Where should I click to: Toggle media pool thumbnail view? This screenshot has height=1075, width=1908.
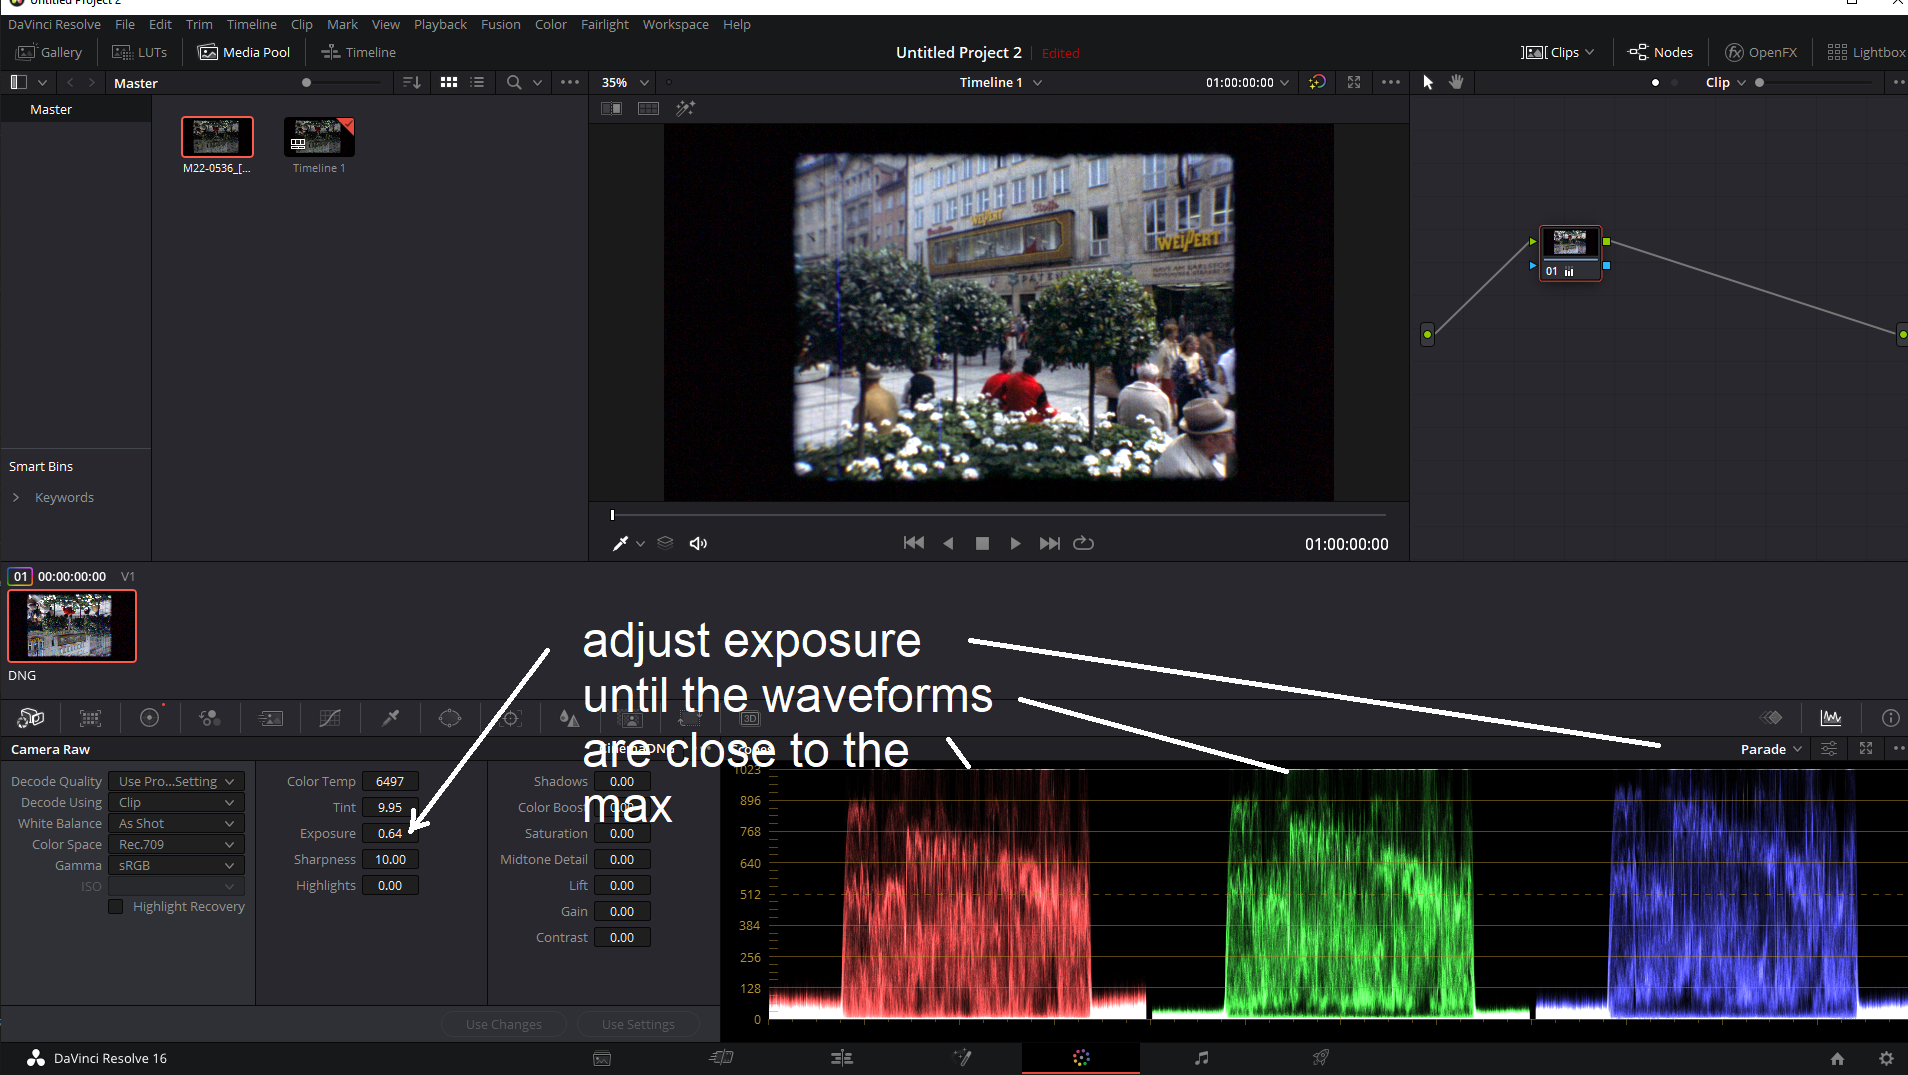(x=449, y=82)
